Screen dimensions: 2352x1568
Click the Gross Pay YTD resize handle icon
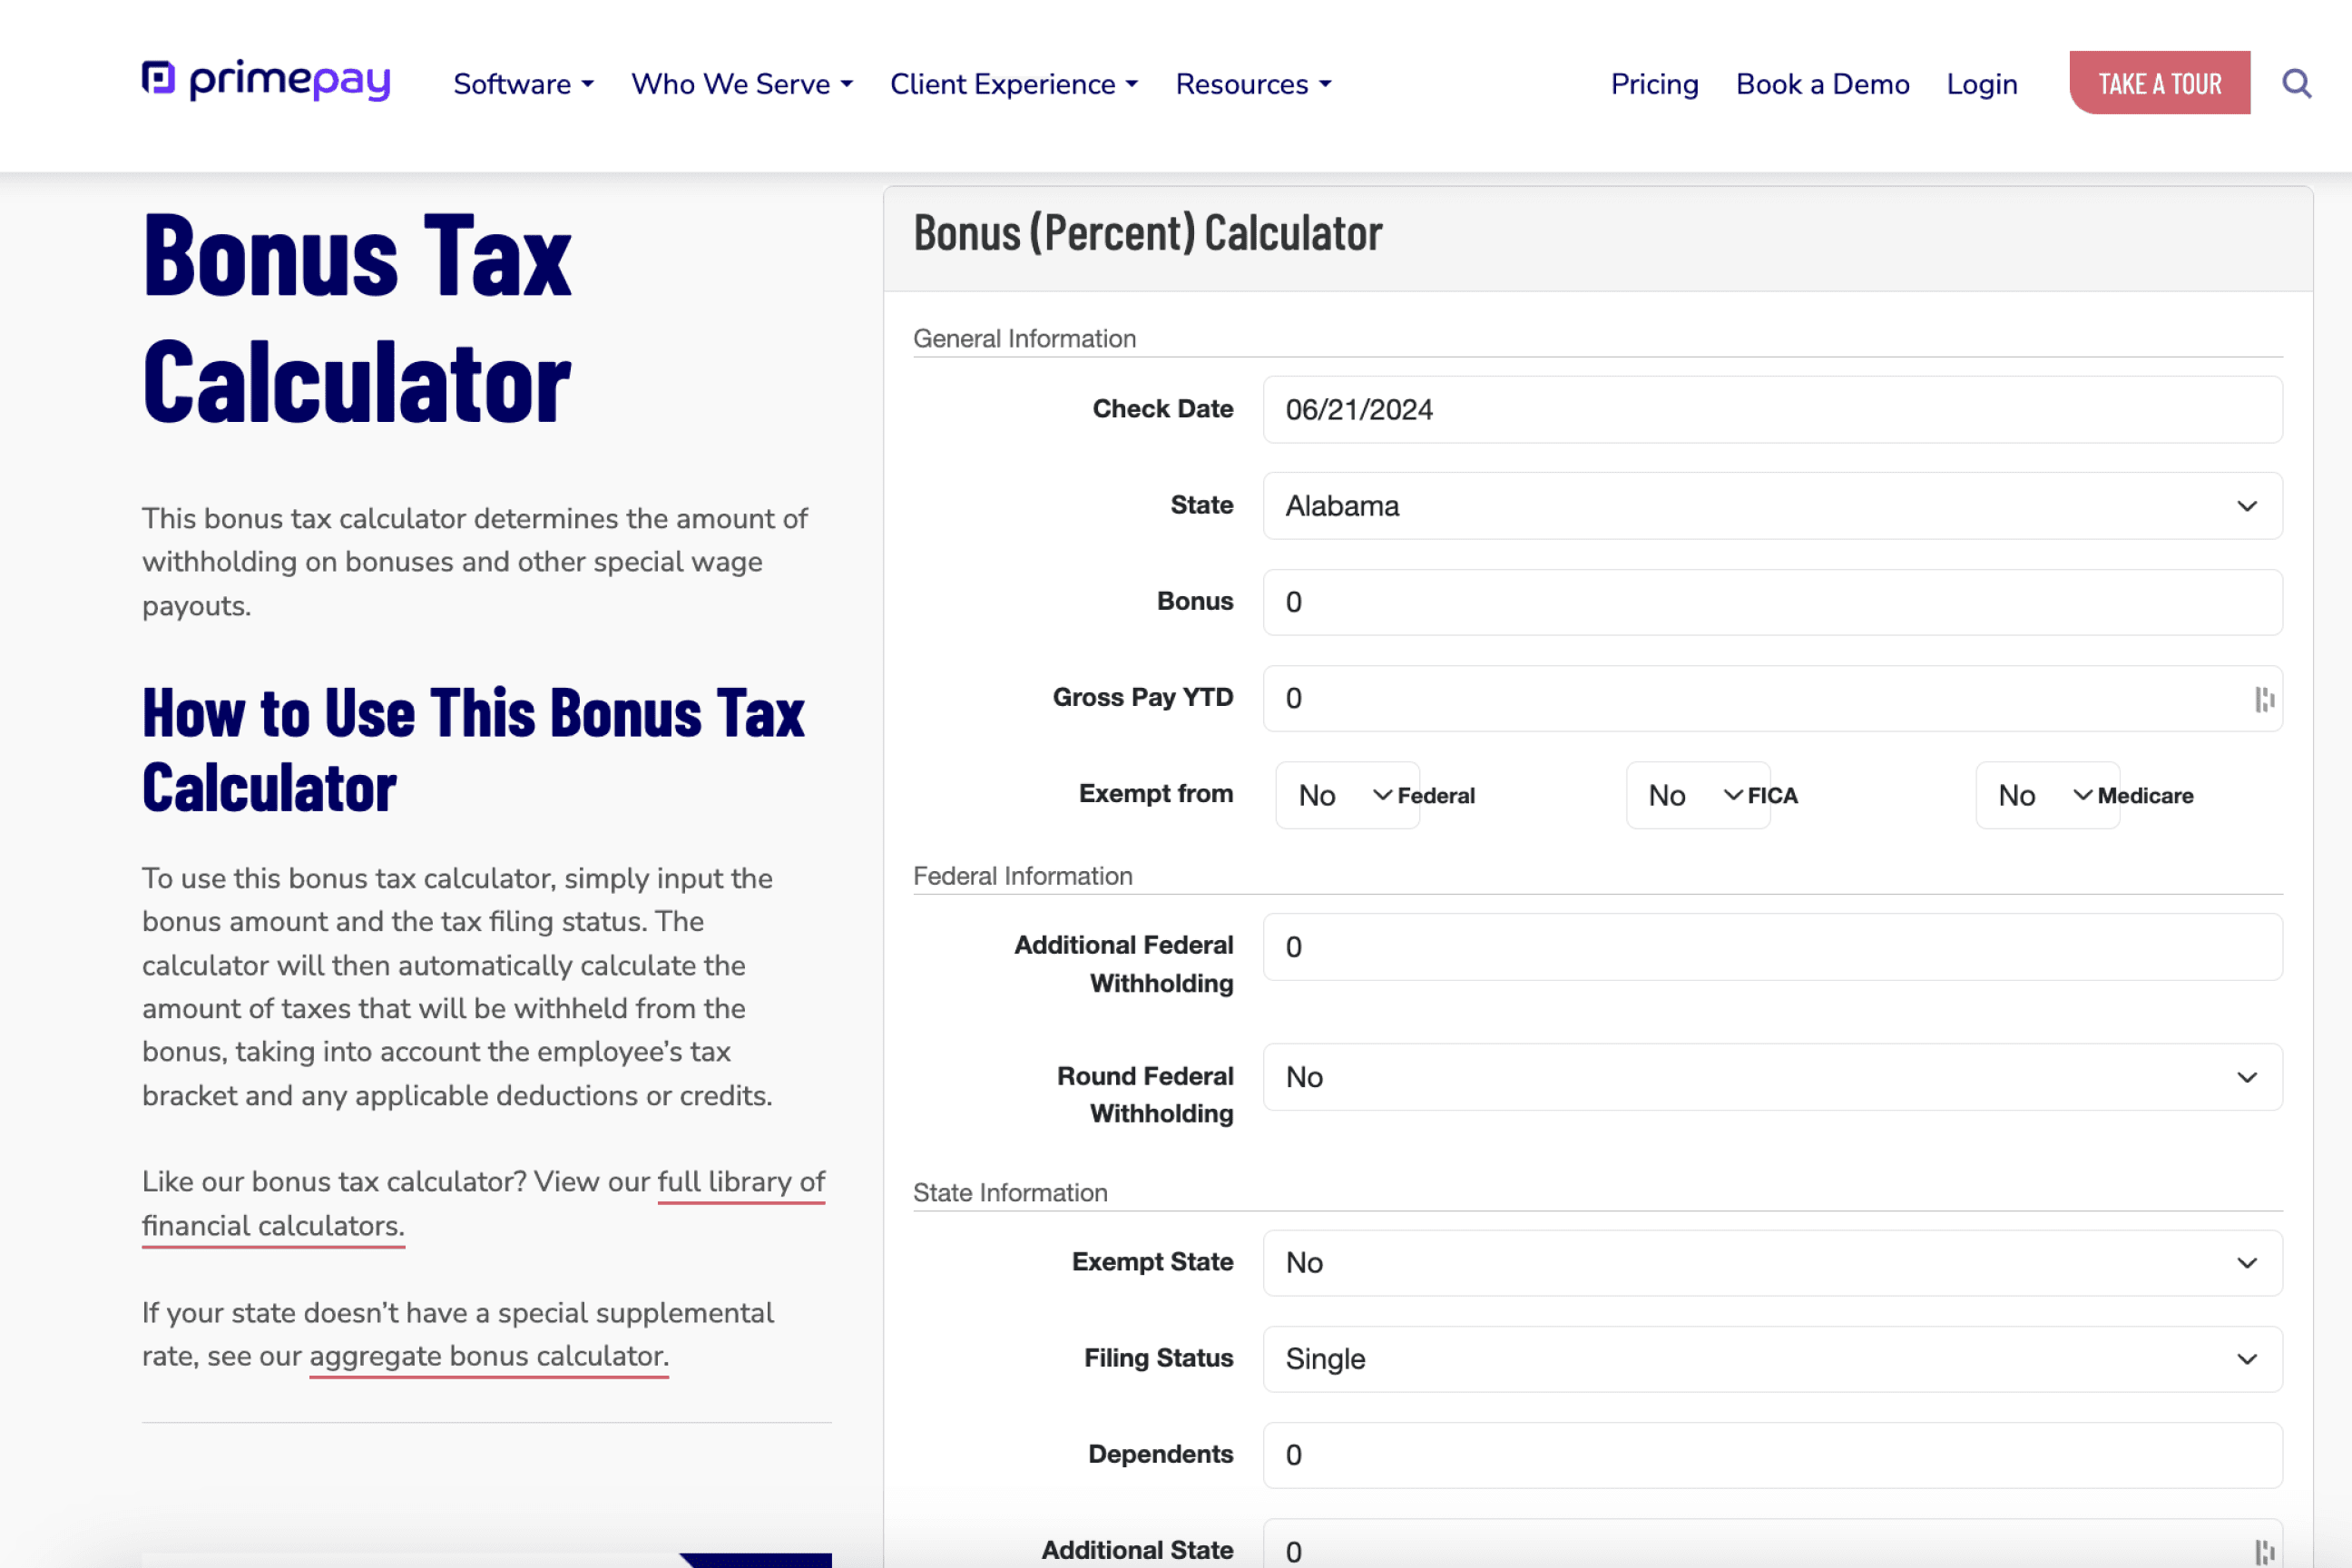click(2265, 700)
